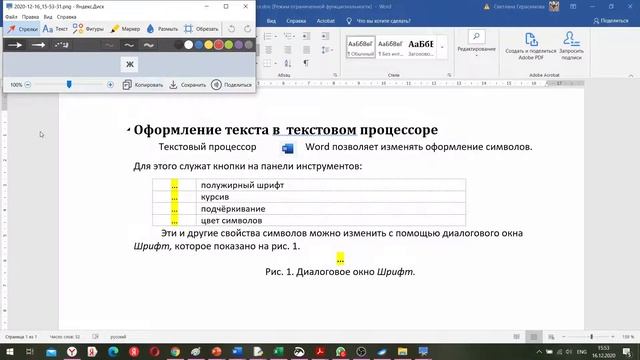Apply the Без интервала paragraph style
The image size is (640, 360).
coord(391,47)
